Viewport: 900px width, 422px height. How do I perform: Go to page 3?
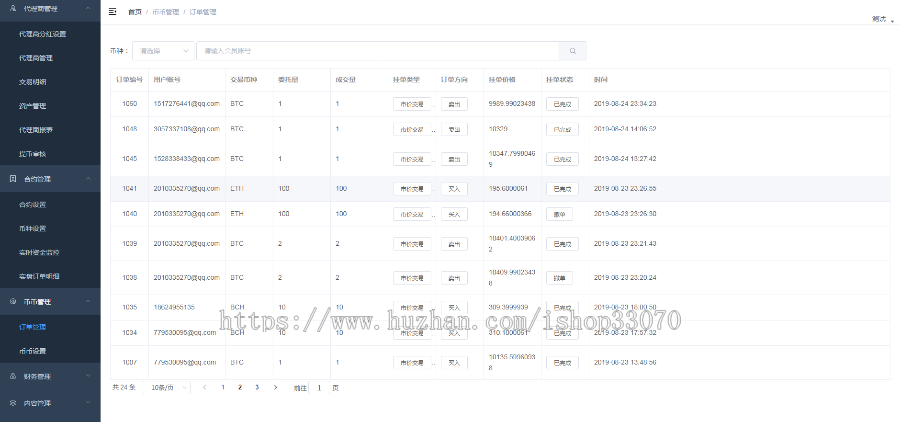(257, 388)
